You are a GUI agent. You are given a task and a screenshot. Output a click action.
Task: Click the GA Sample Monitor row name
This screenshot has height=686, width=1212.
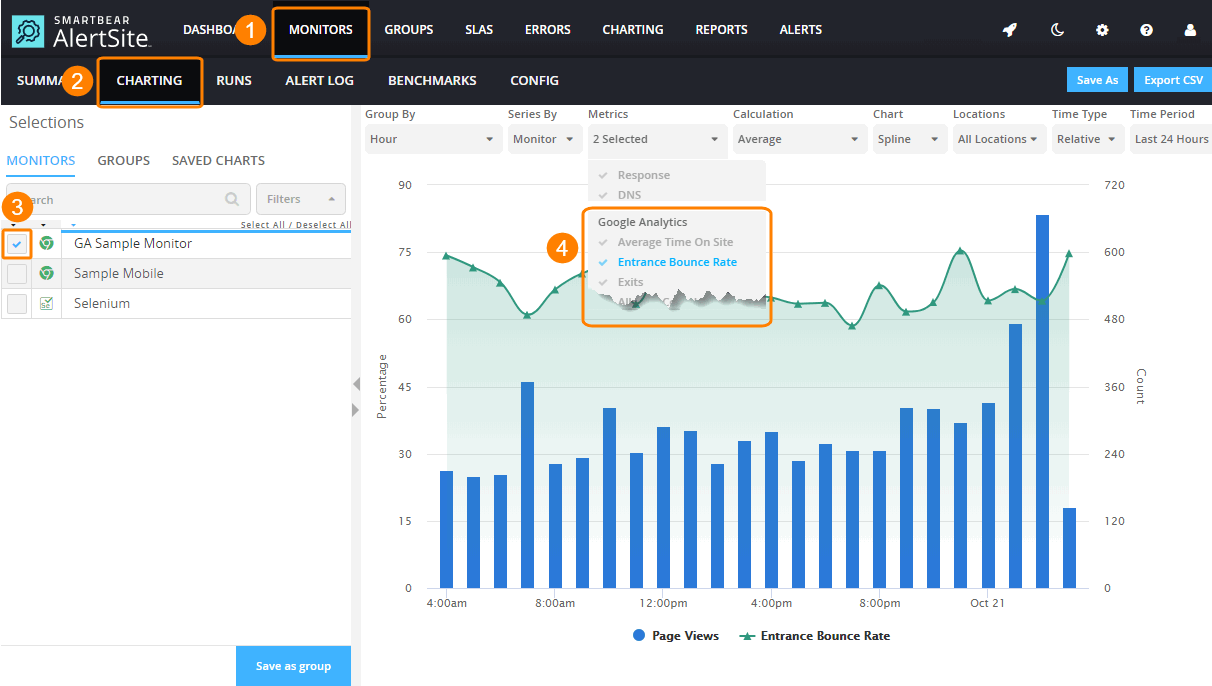tap(133, 243)
